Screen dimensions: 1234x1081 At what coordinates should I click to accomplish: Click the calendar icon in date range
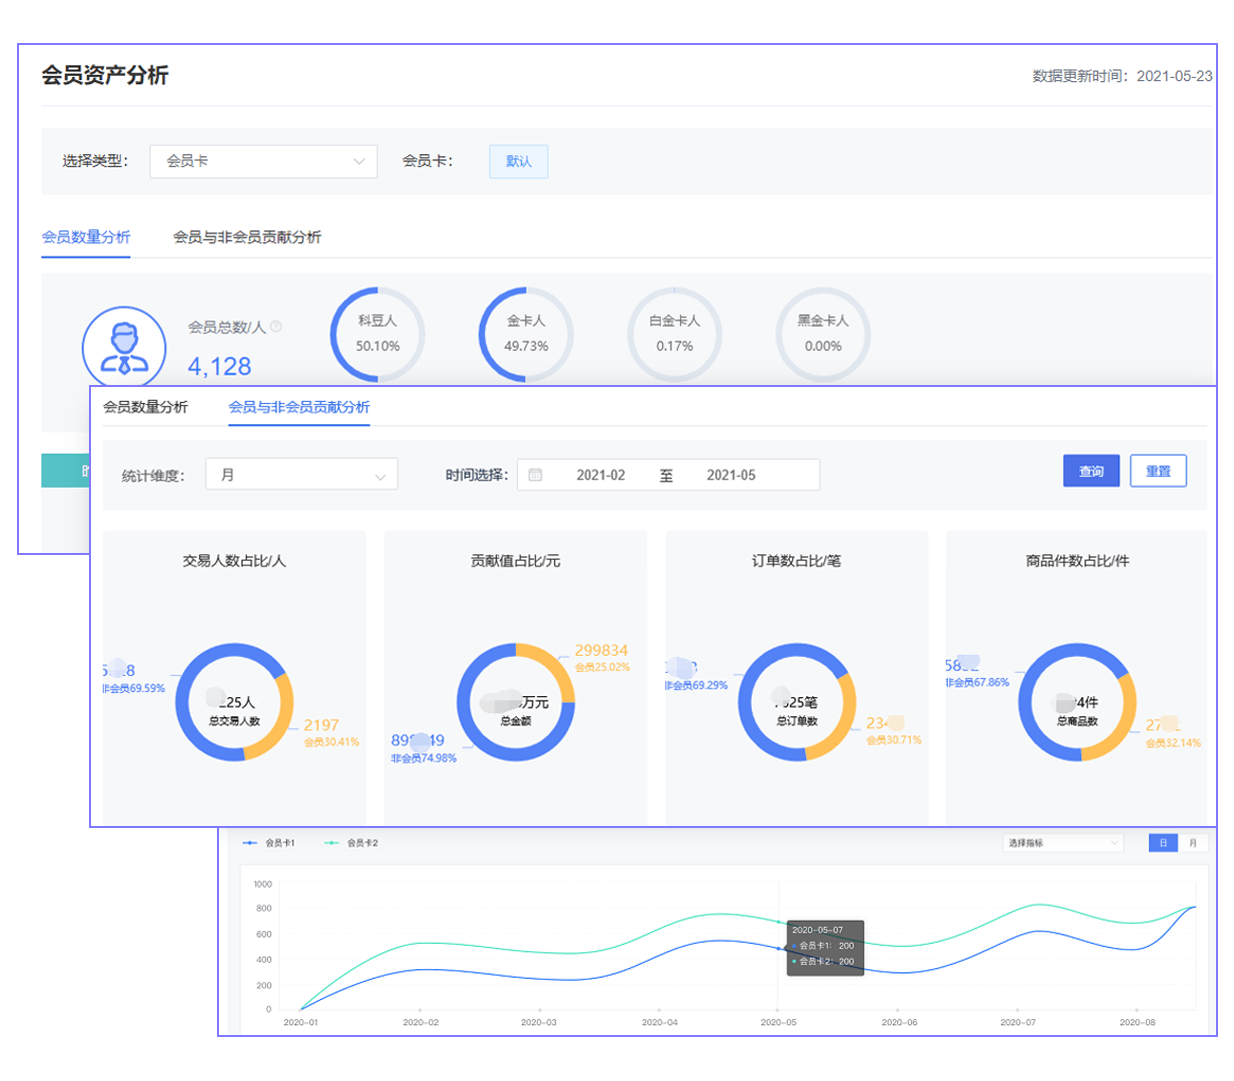point(535,475)
